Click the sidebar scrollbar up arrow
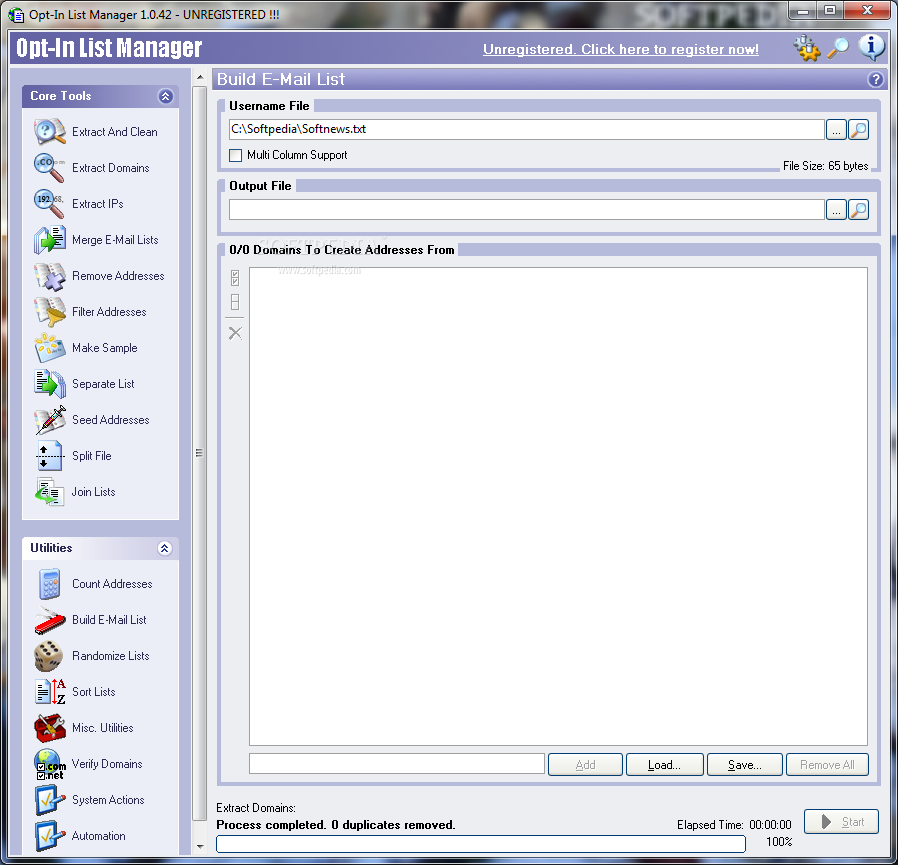 tap(200, 77)
